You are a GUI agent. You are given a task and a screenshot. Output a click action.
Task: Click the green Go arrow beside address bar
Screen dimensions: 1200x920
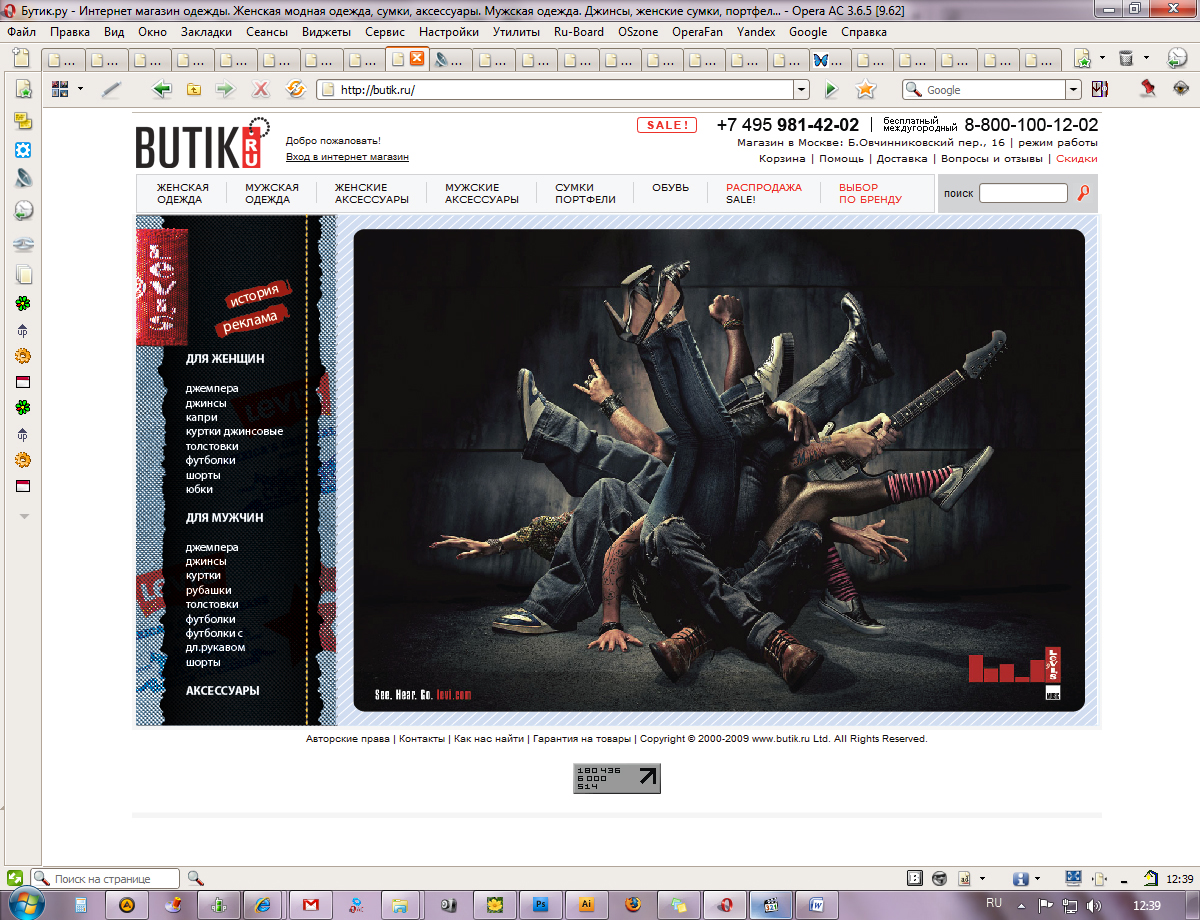830,89
